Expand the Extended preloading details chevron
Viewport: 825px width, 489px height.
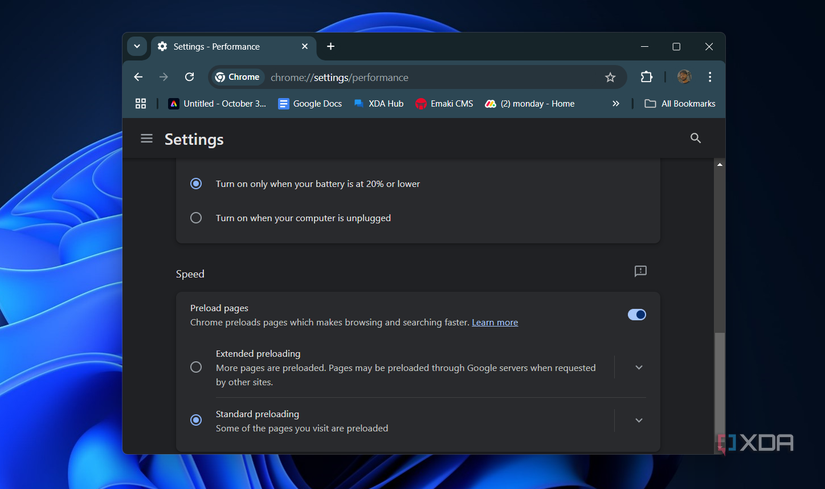[639, 367]
